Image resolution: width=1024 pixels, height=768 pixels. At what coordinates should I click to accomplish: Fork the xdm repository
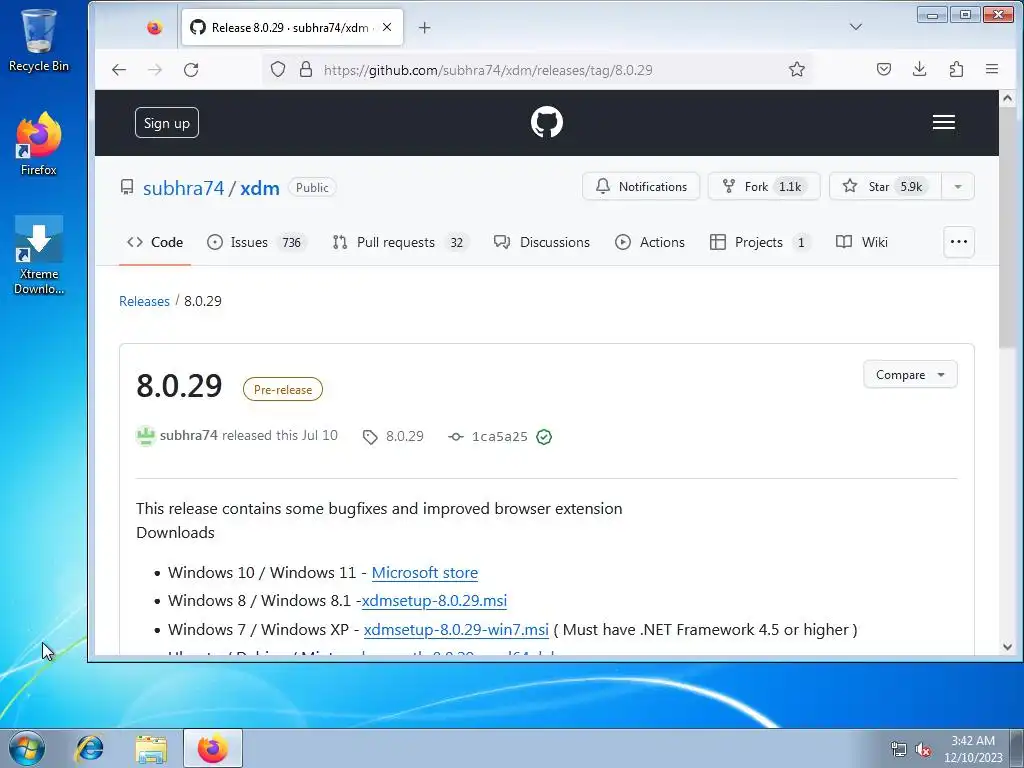click(x=763, y=187)
